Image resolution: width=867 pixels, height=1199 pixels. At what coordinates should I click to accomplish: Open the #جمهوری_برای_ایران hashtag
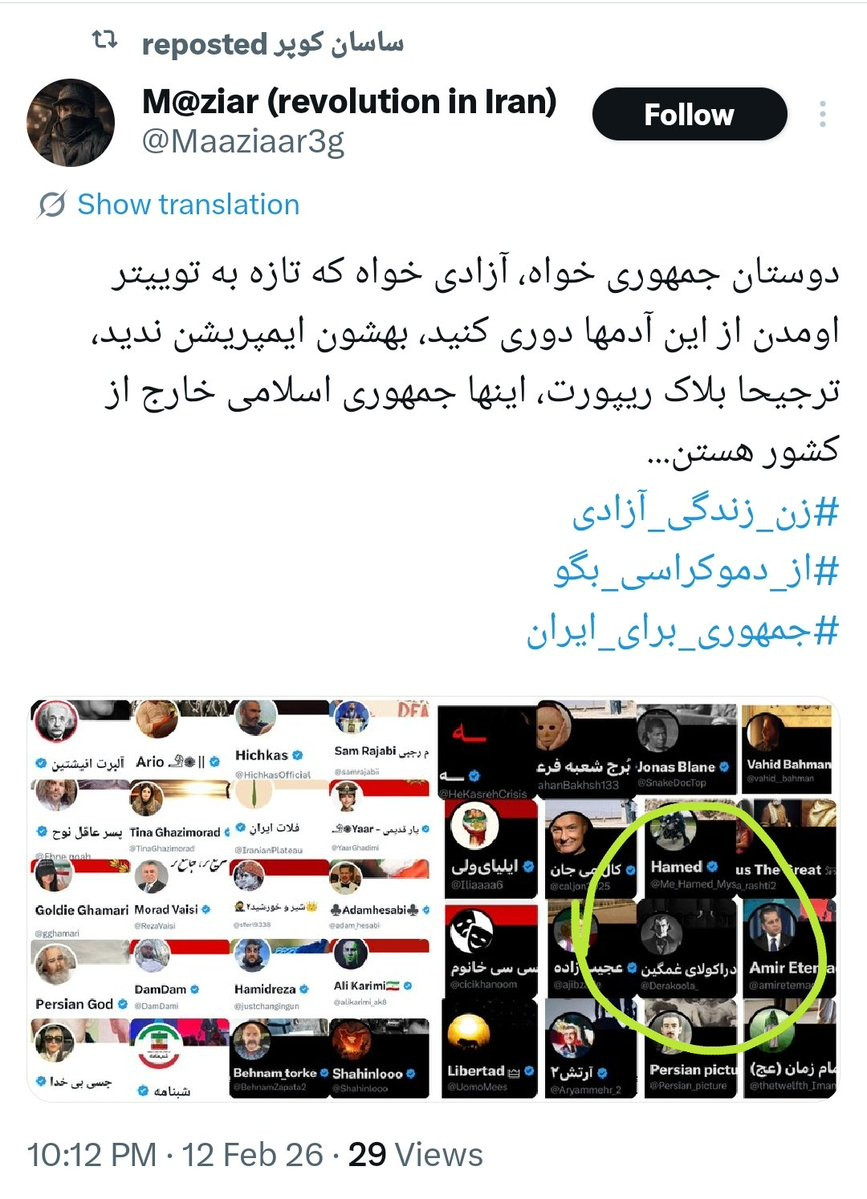click(683, 633)
